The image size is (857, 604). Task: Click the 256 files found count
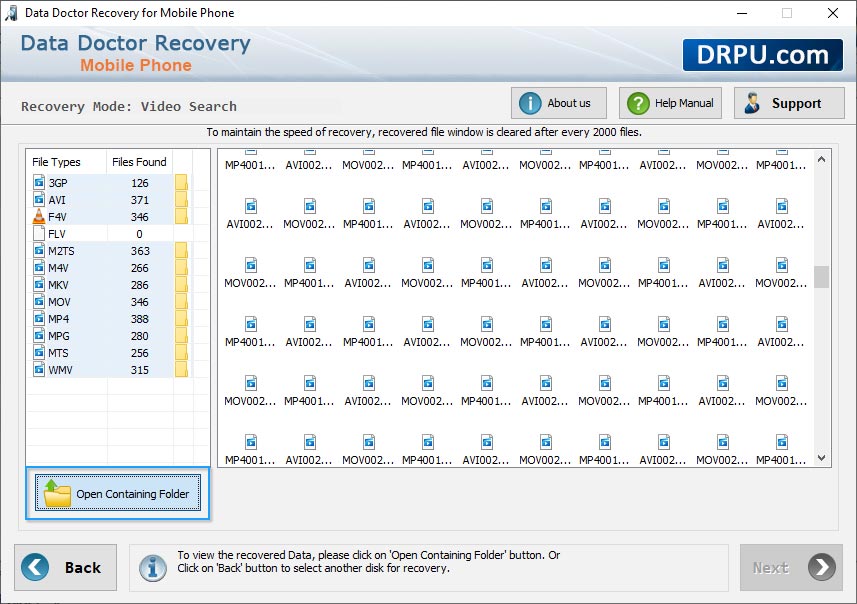click(139, 353)
